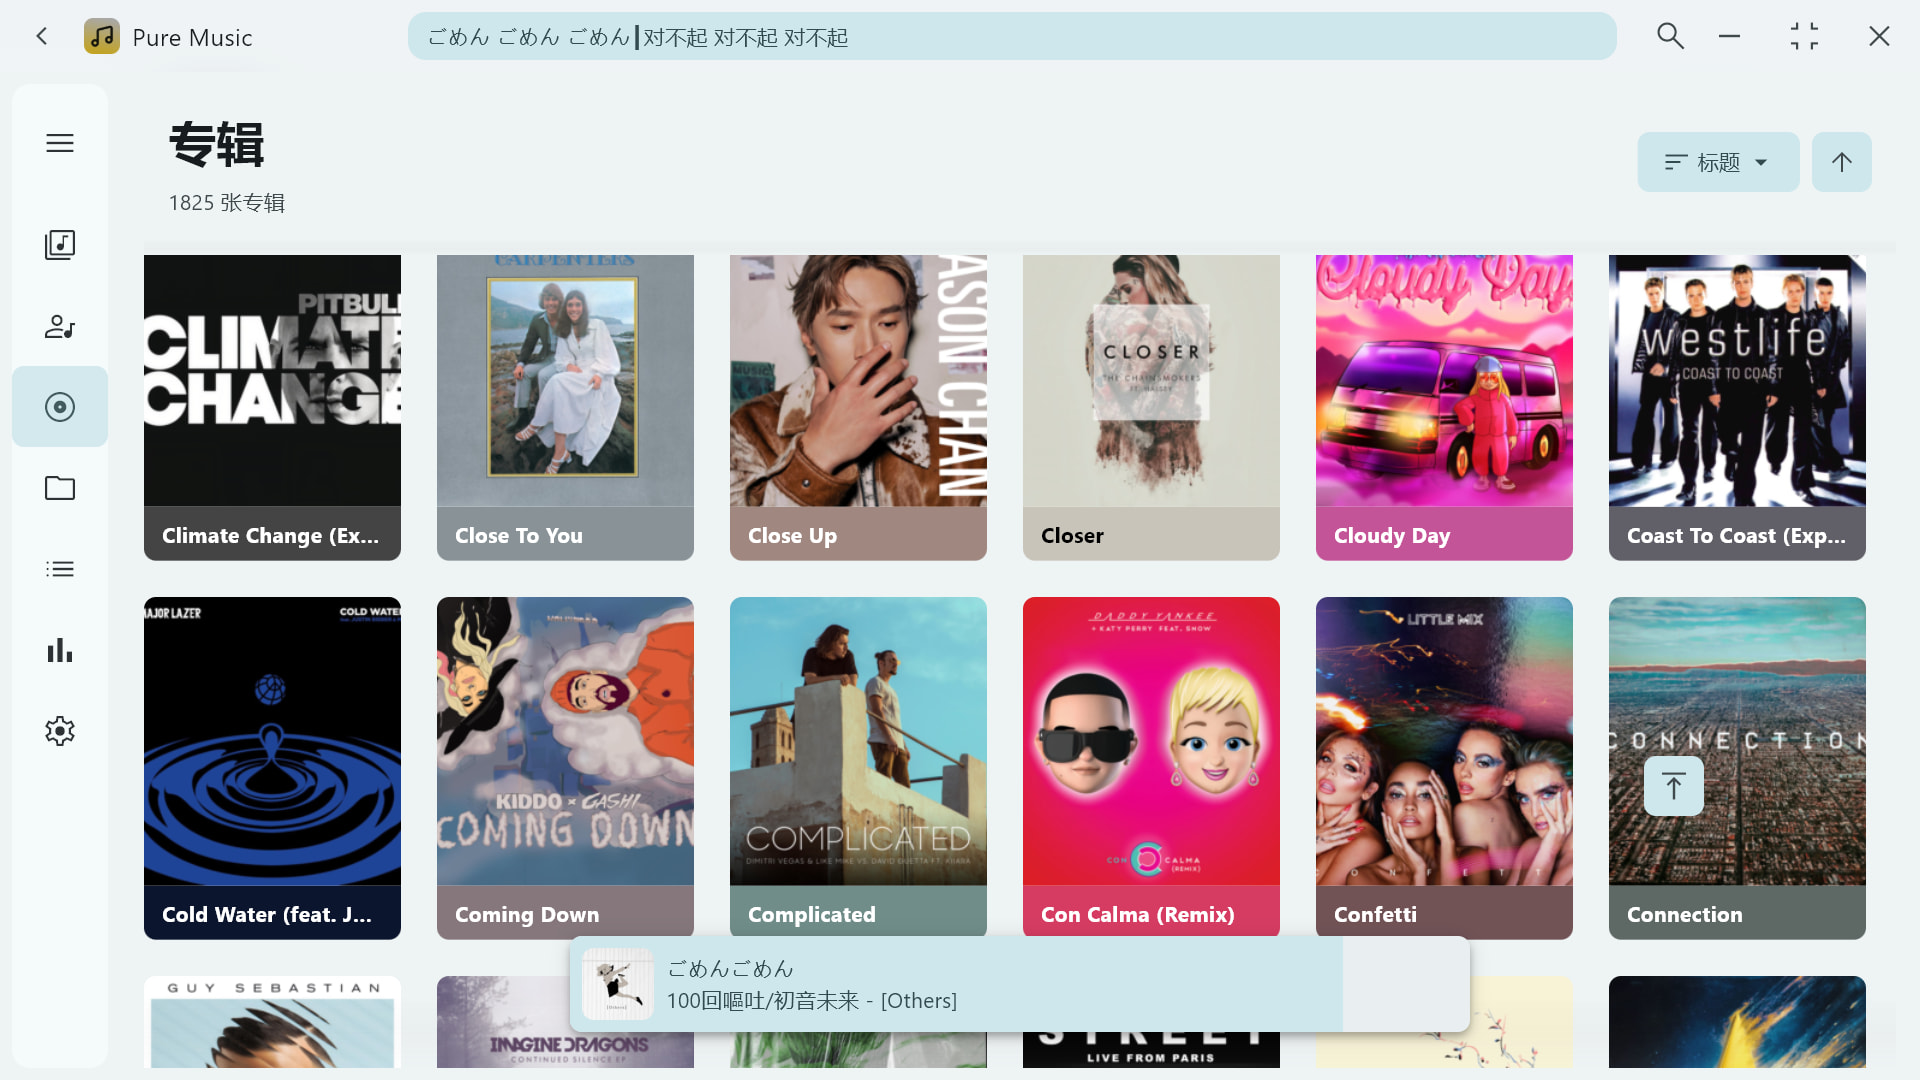Open settings gear in sidebar
The height and width of the screenshot is (1080, 1920).
[x=60, y=731]
